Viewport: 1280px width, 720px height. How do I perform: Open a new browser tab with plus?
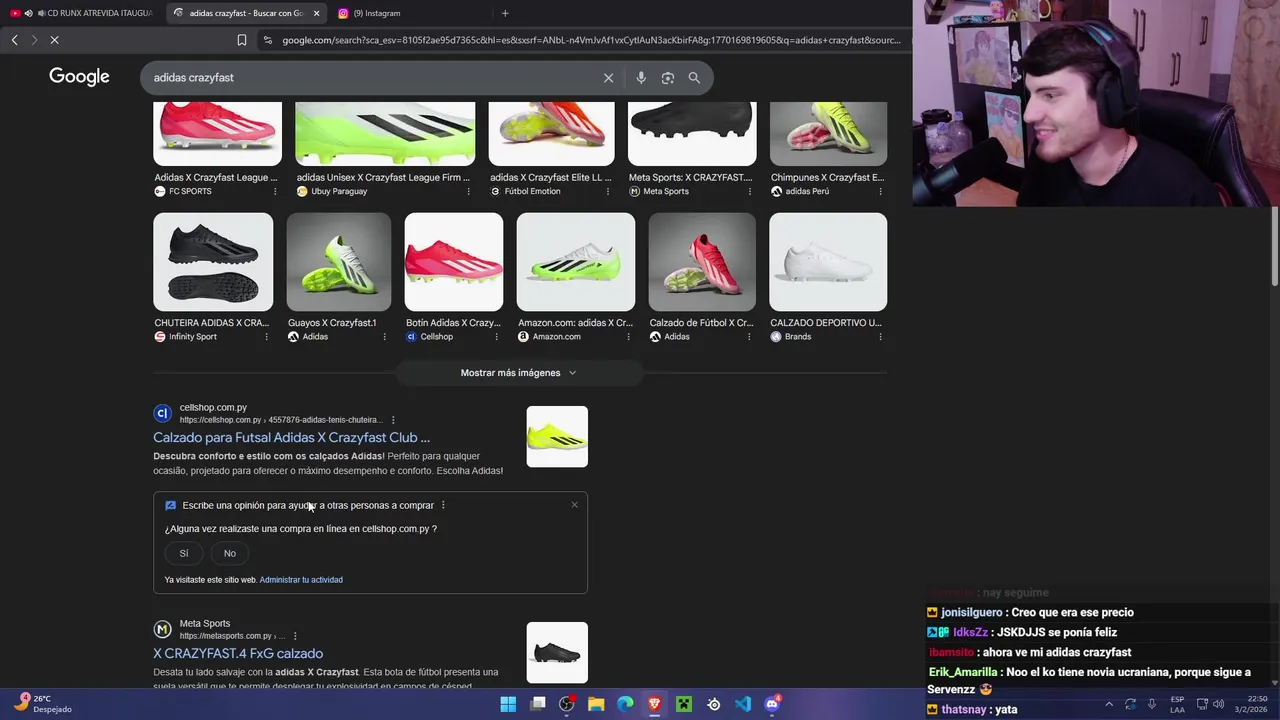click(505, 13)
